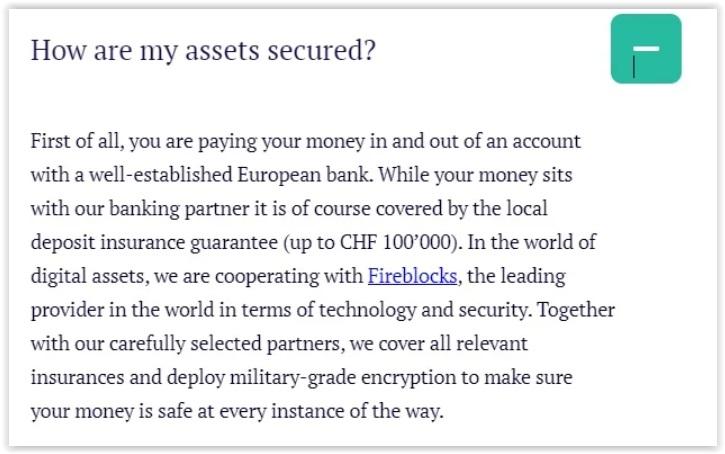The image size is (725, 454).
Task: Click the word "Together" in the paragraph
Action: tap(577, 310)
